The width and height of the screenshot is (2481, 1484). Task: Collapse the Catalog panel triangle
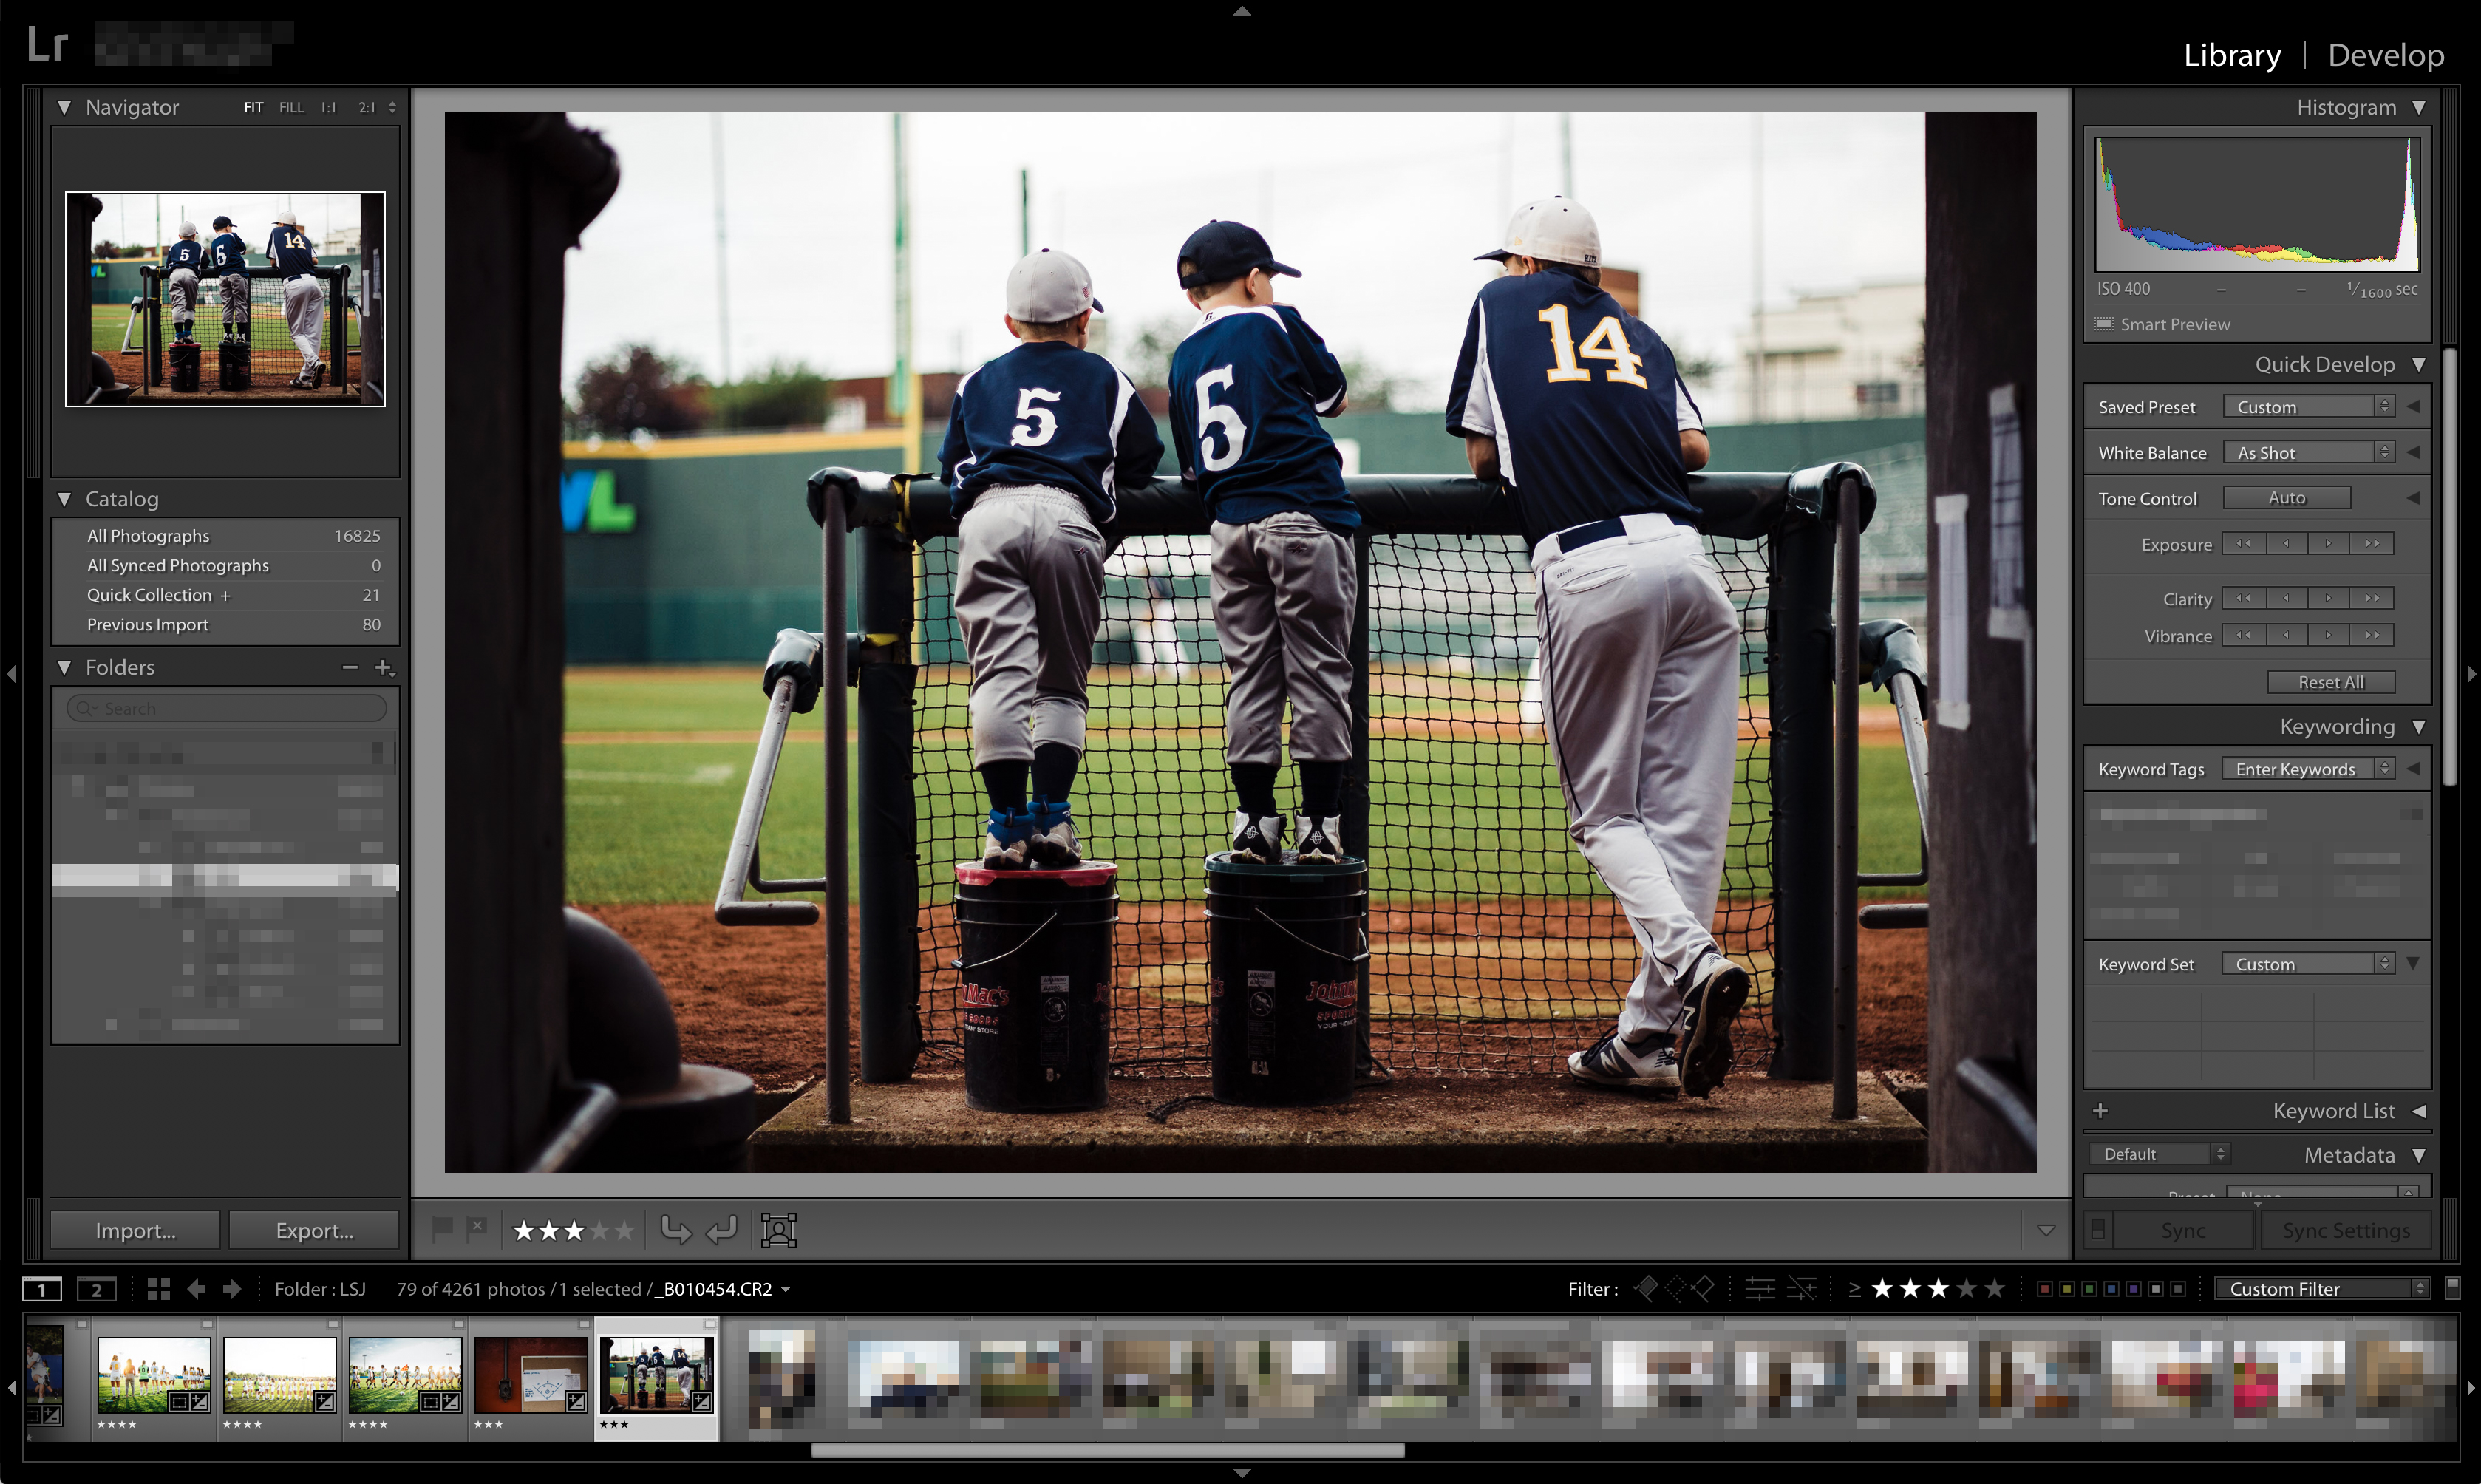[65, 498]
